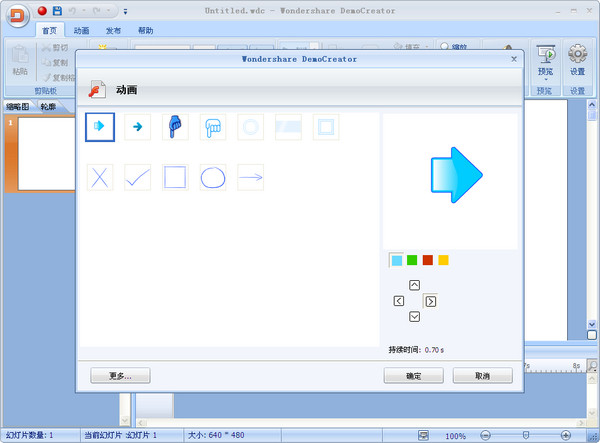Select the hand-drawn thin arrow animation
600x443 pixels.
tap(251, 178)
